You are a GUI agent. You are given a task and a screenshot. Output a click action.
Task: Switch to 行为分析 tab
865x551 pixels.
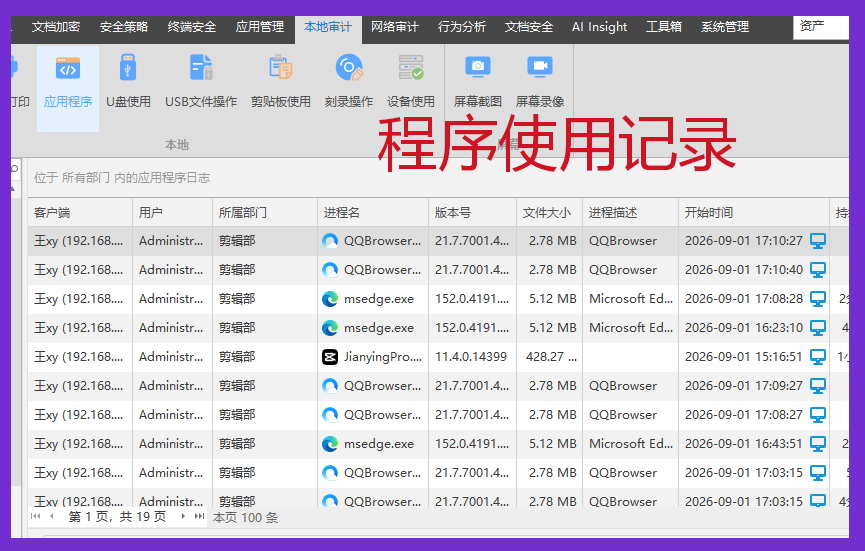coord(462,27)
